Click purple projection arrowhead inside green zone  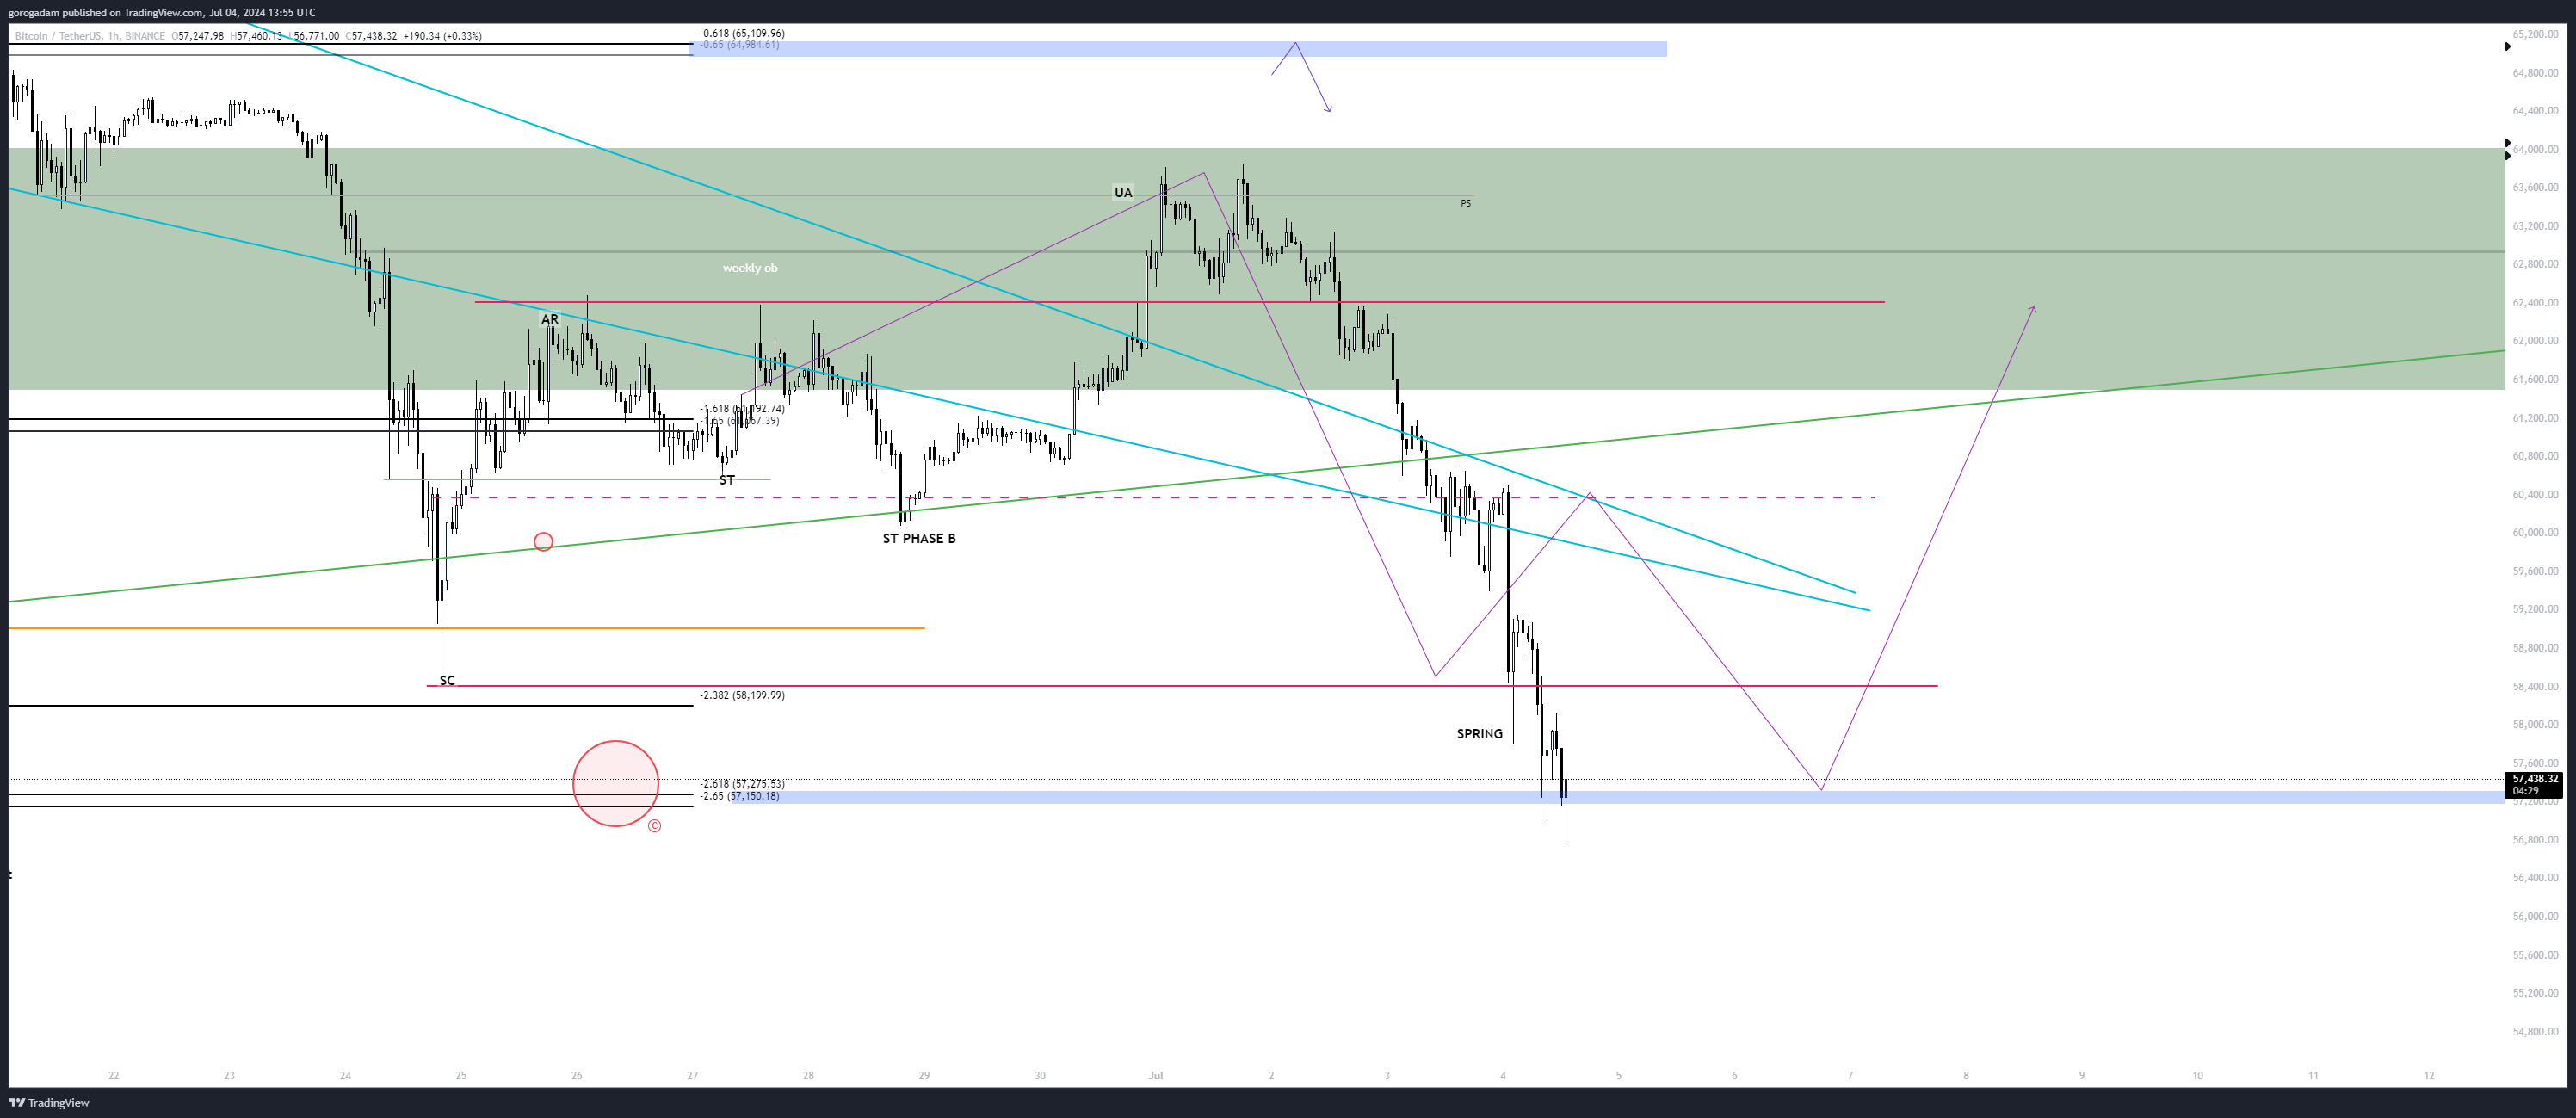2033,309
